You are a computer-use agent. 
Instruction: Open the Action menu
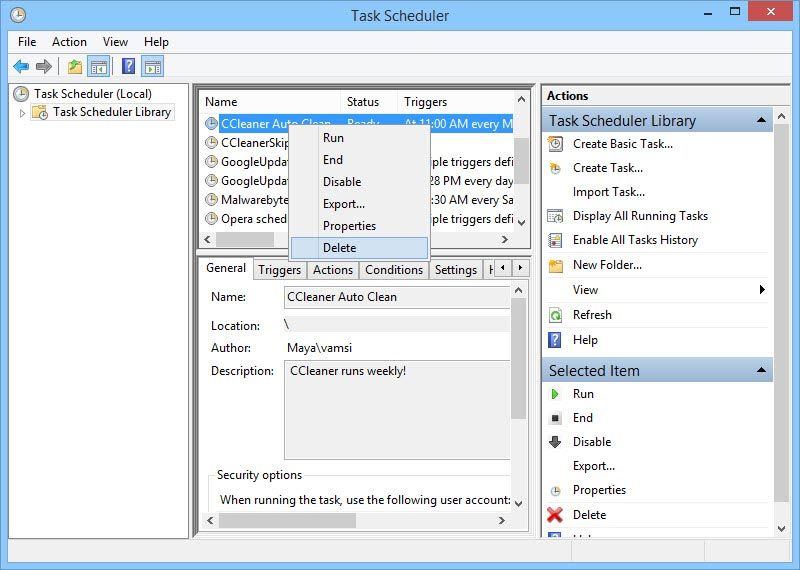(x=69, y=42)
